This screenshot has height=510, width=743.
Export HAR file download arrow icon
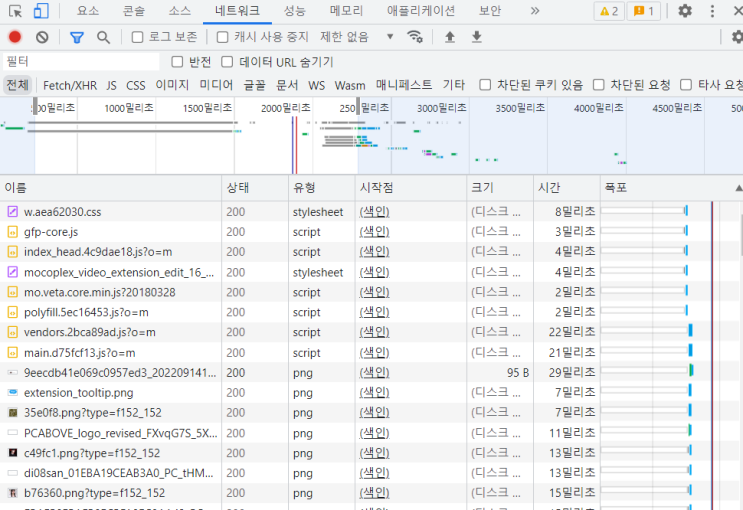pyautogui.click(x=477, y=37)
